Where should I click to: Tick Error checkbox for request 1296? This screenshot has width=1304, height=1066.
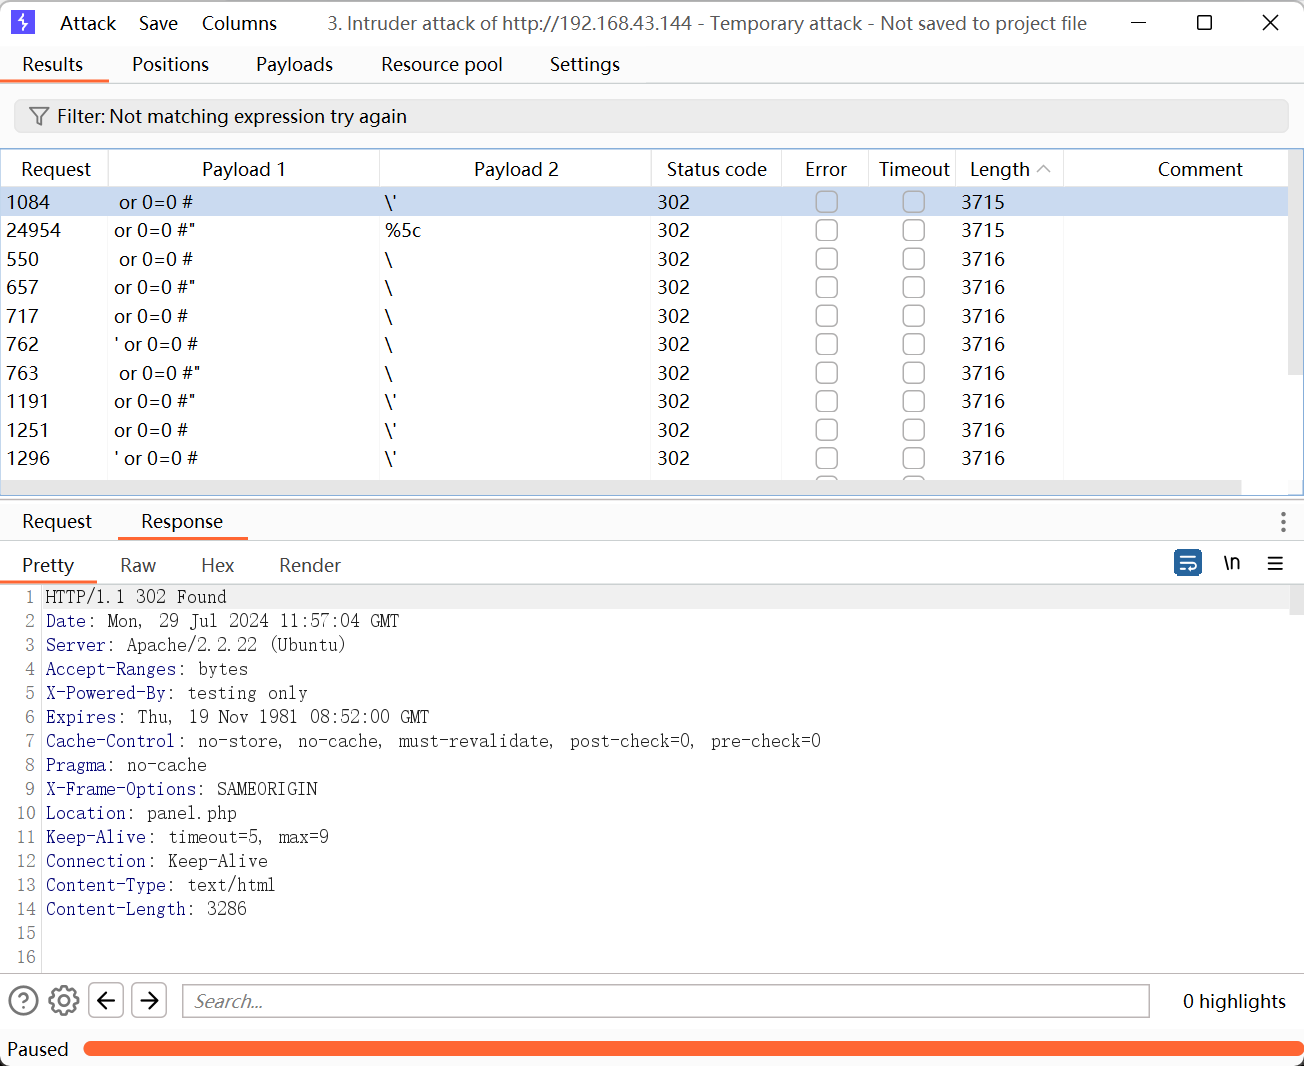pyautogui.click(x=826, y=458)
